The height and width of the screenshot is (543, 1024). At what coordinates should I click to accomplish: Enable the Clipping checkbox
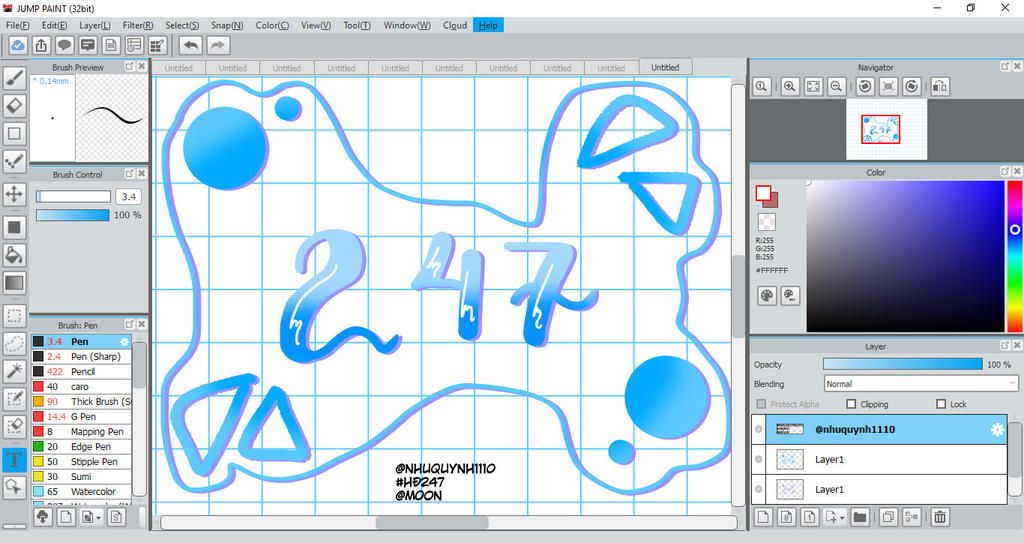tap(851, 404)
